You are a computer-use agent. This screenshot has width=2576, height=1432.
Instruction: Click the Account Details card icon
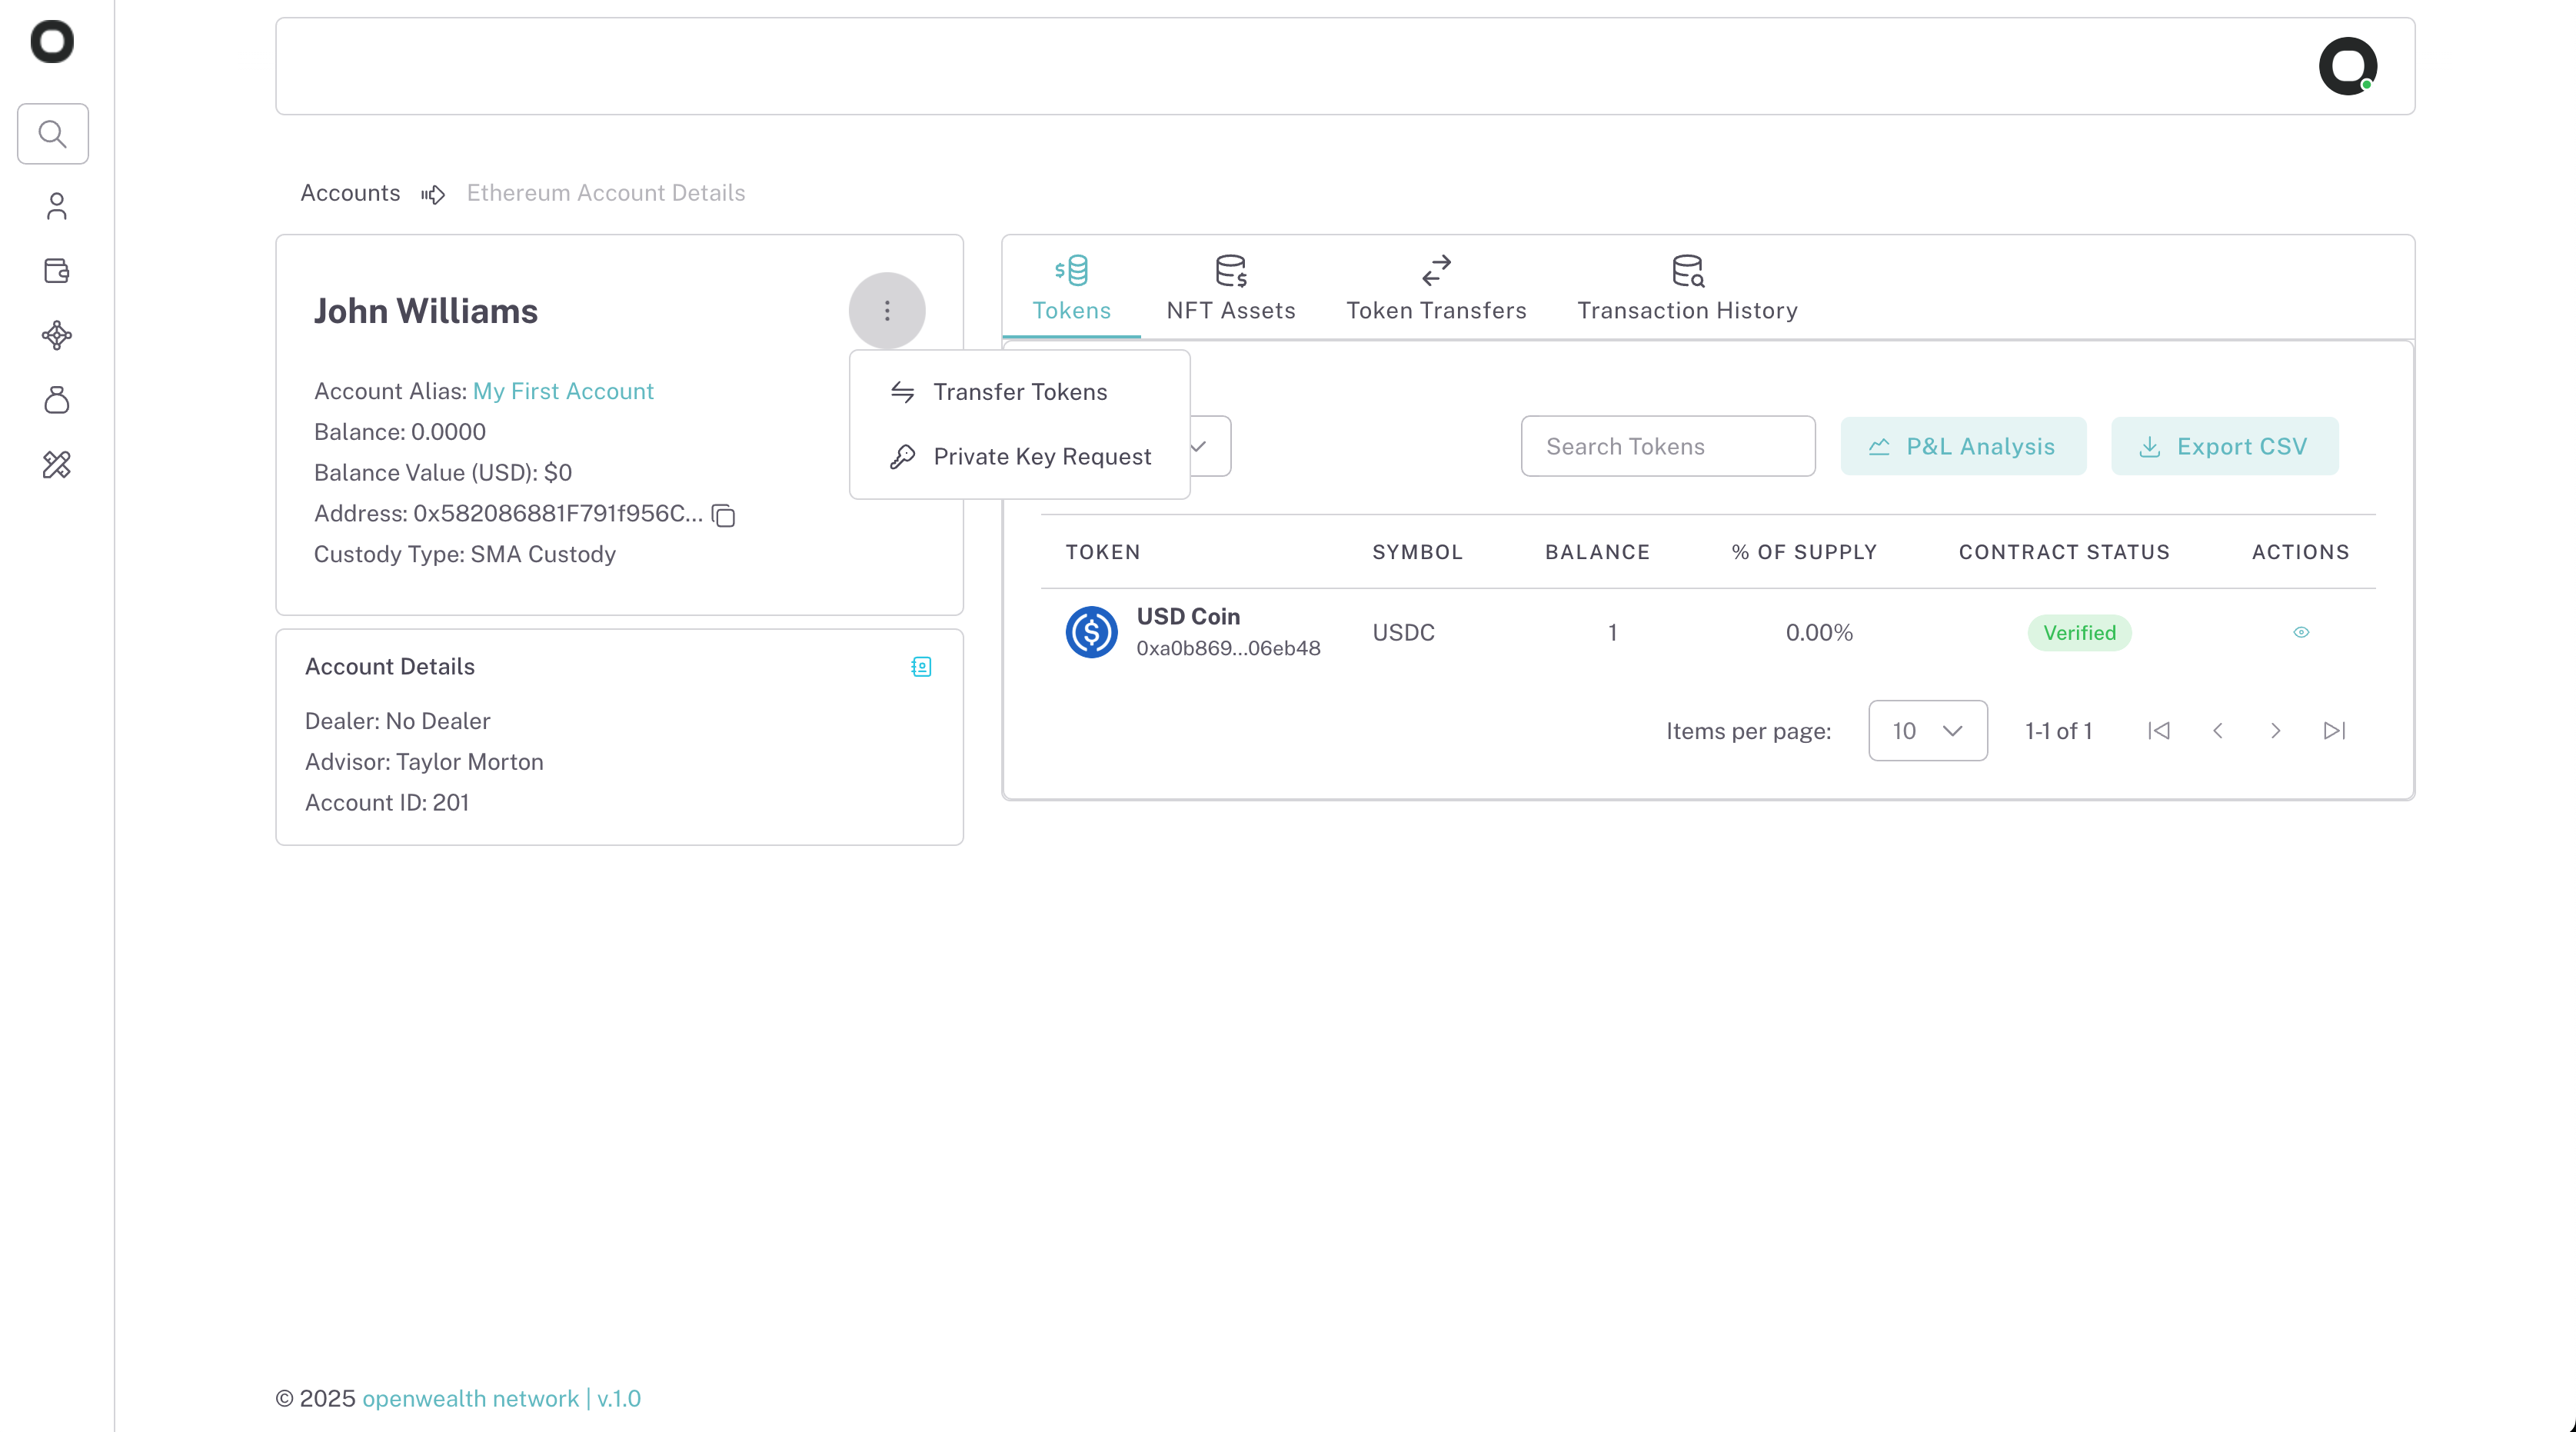coord(921,666)
